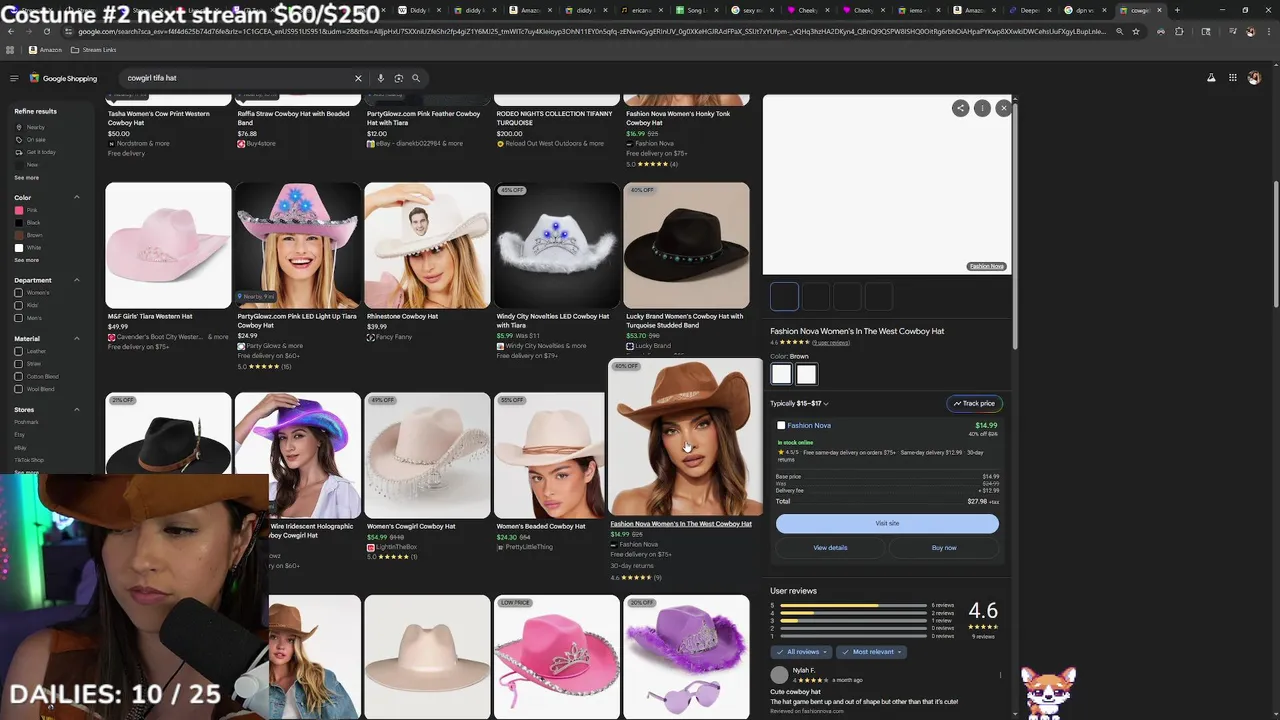Collapse the Department filter section
This screenshot has height=720, width=1280.
pyautogui.click(x=77, y=280)
